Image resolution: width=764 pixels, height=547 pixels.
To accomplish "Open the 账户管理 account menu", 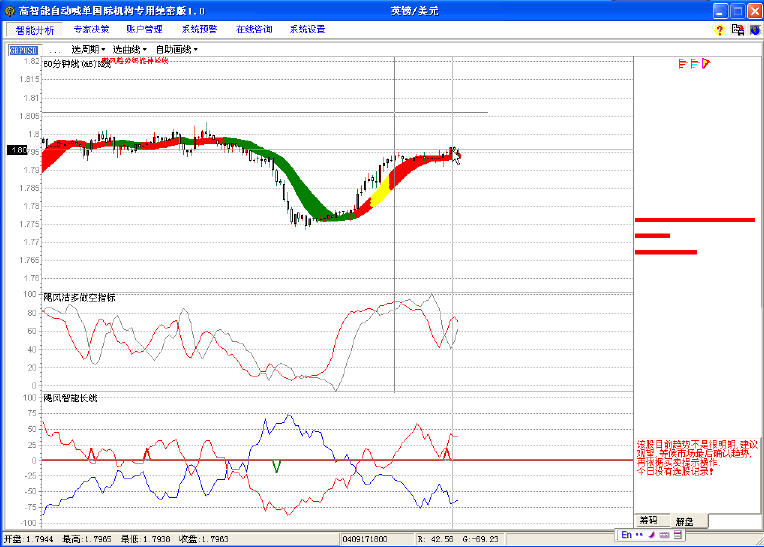I will pyautogui.click(x=144, y=30).
